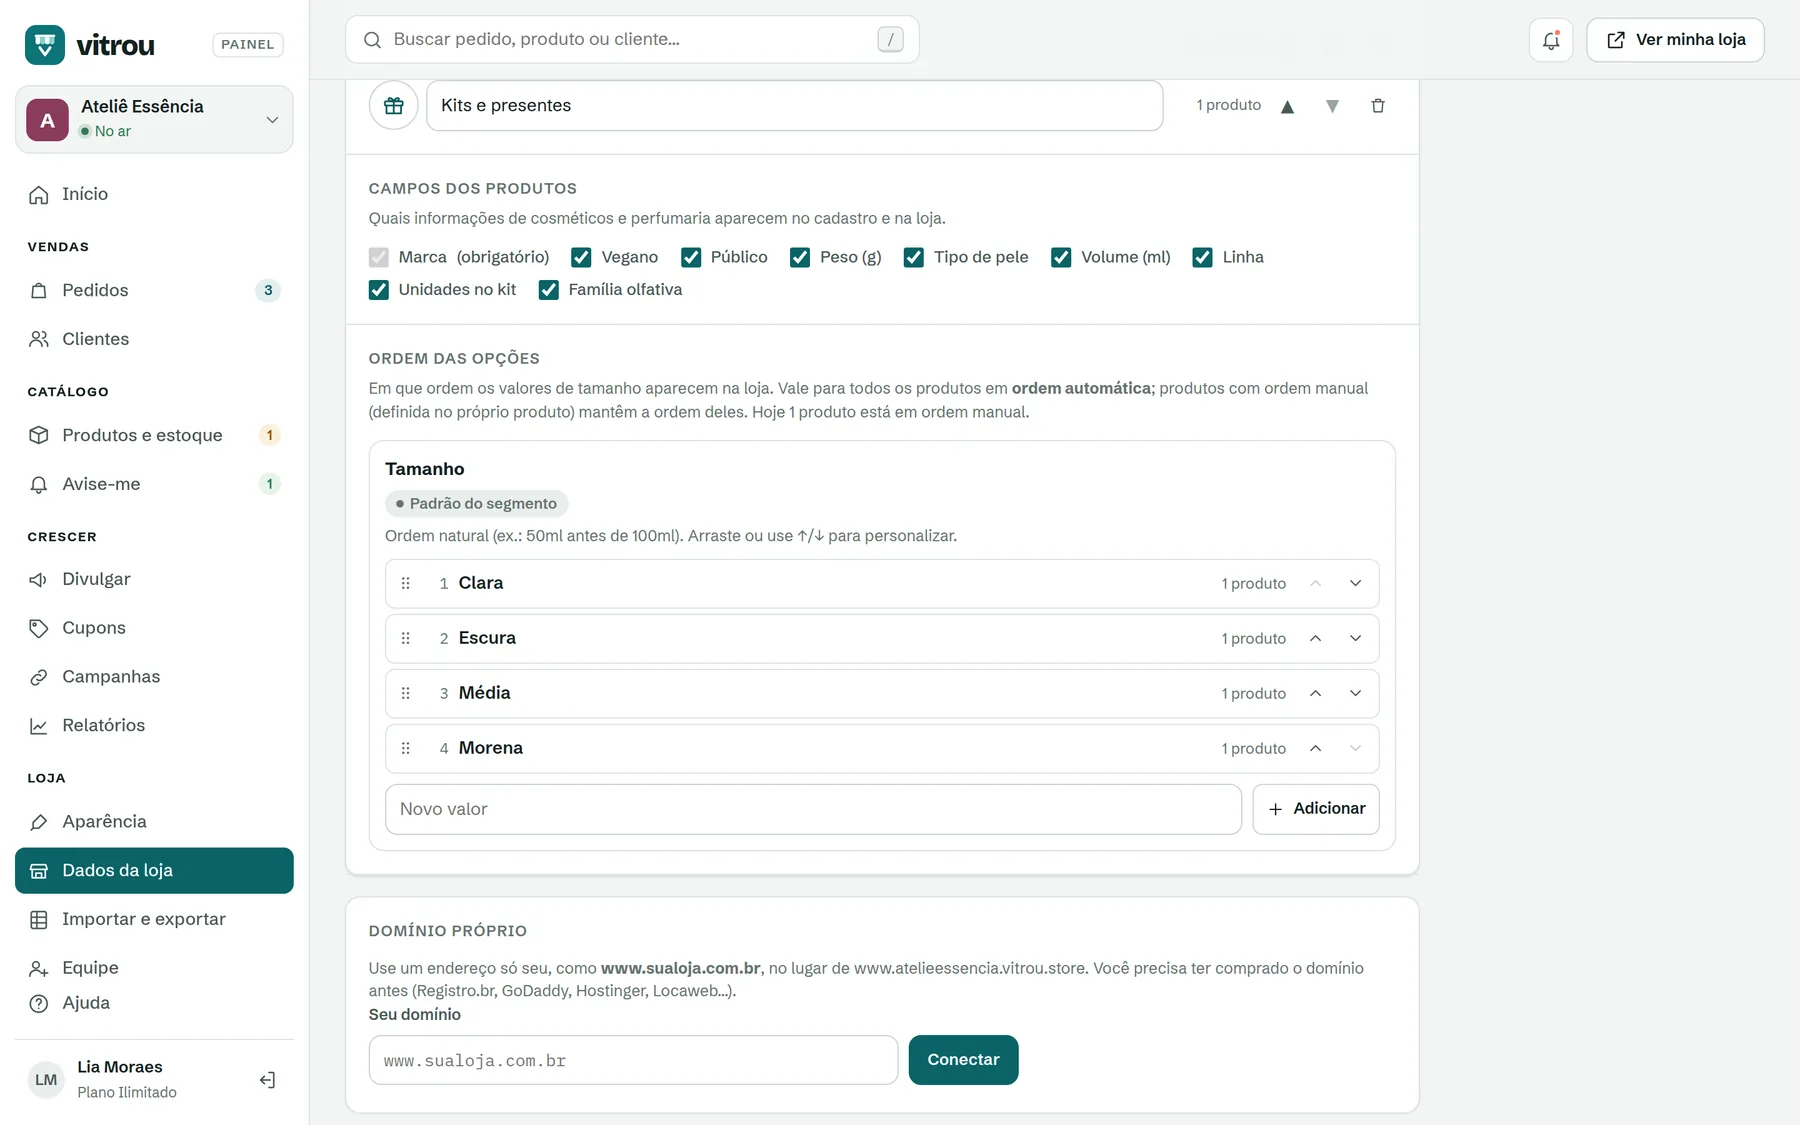Viewport: 1800px width, 1125px height.
Task: Focus the Novo valor input field
Action: (x=813, y=809)
